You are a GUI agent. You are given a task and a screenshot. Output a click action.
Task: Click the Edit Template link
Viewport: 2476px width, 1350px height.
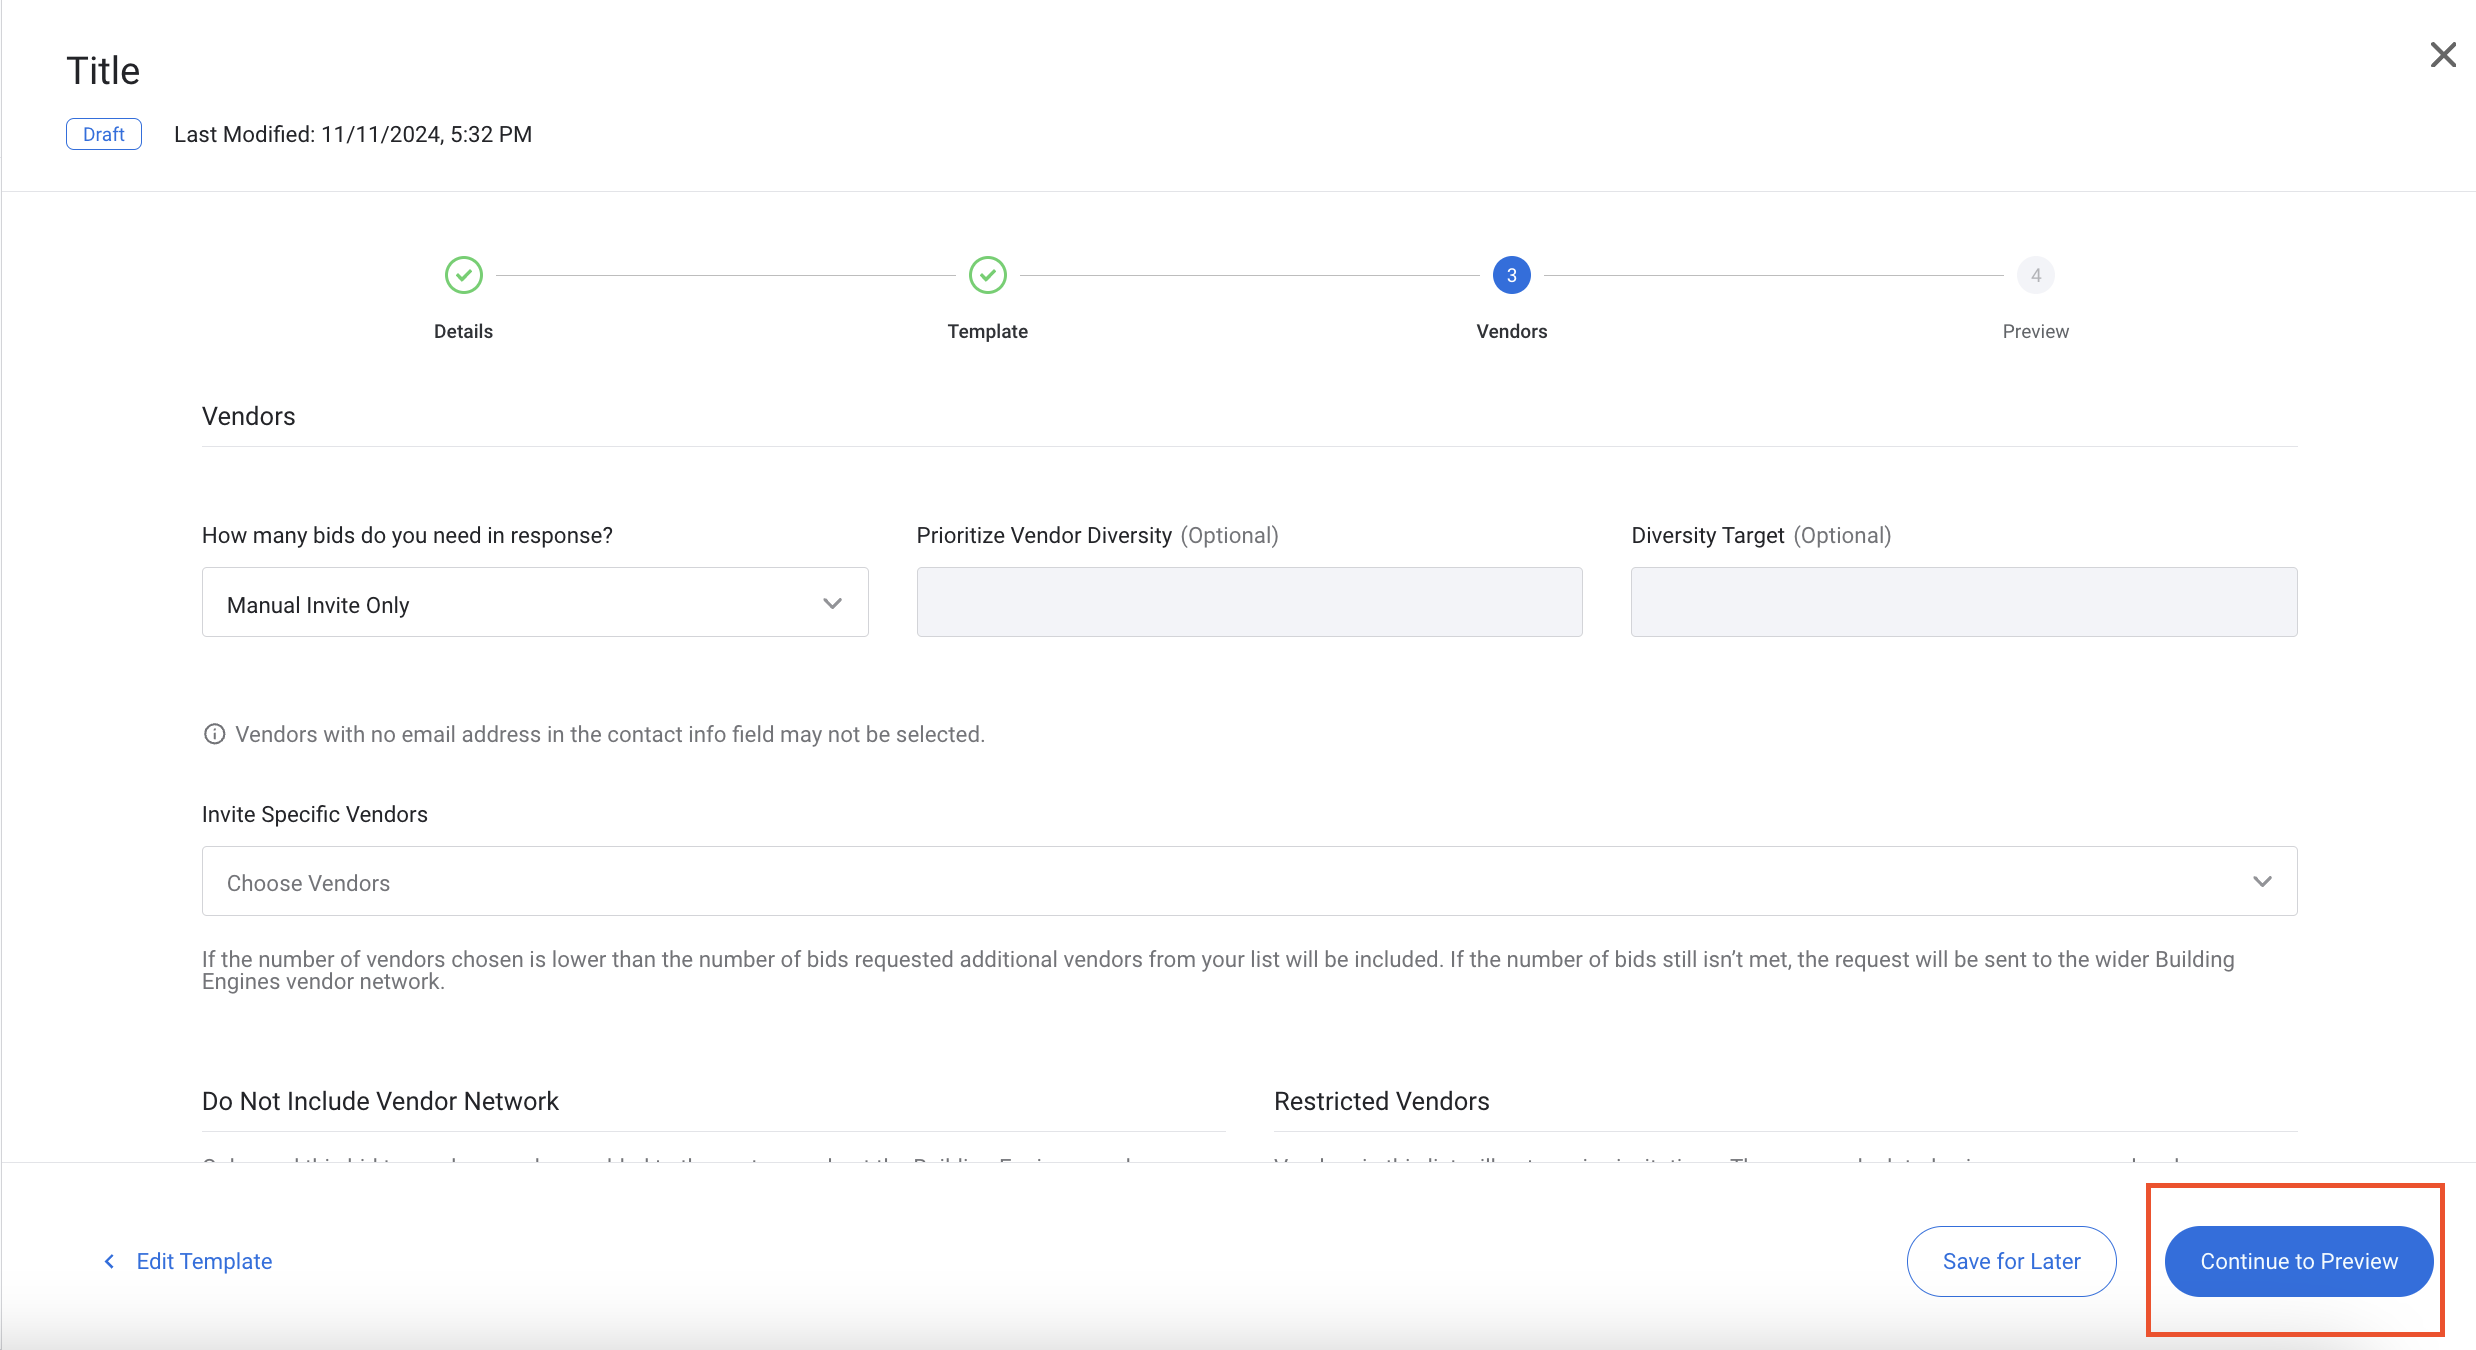[x=204, y=1261]
